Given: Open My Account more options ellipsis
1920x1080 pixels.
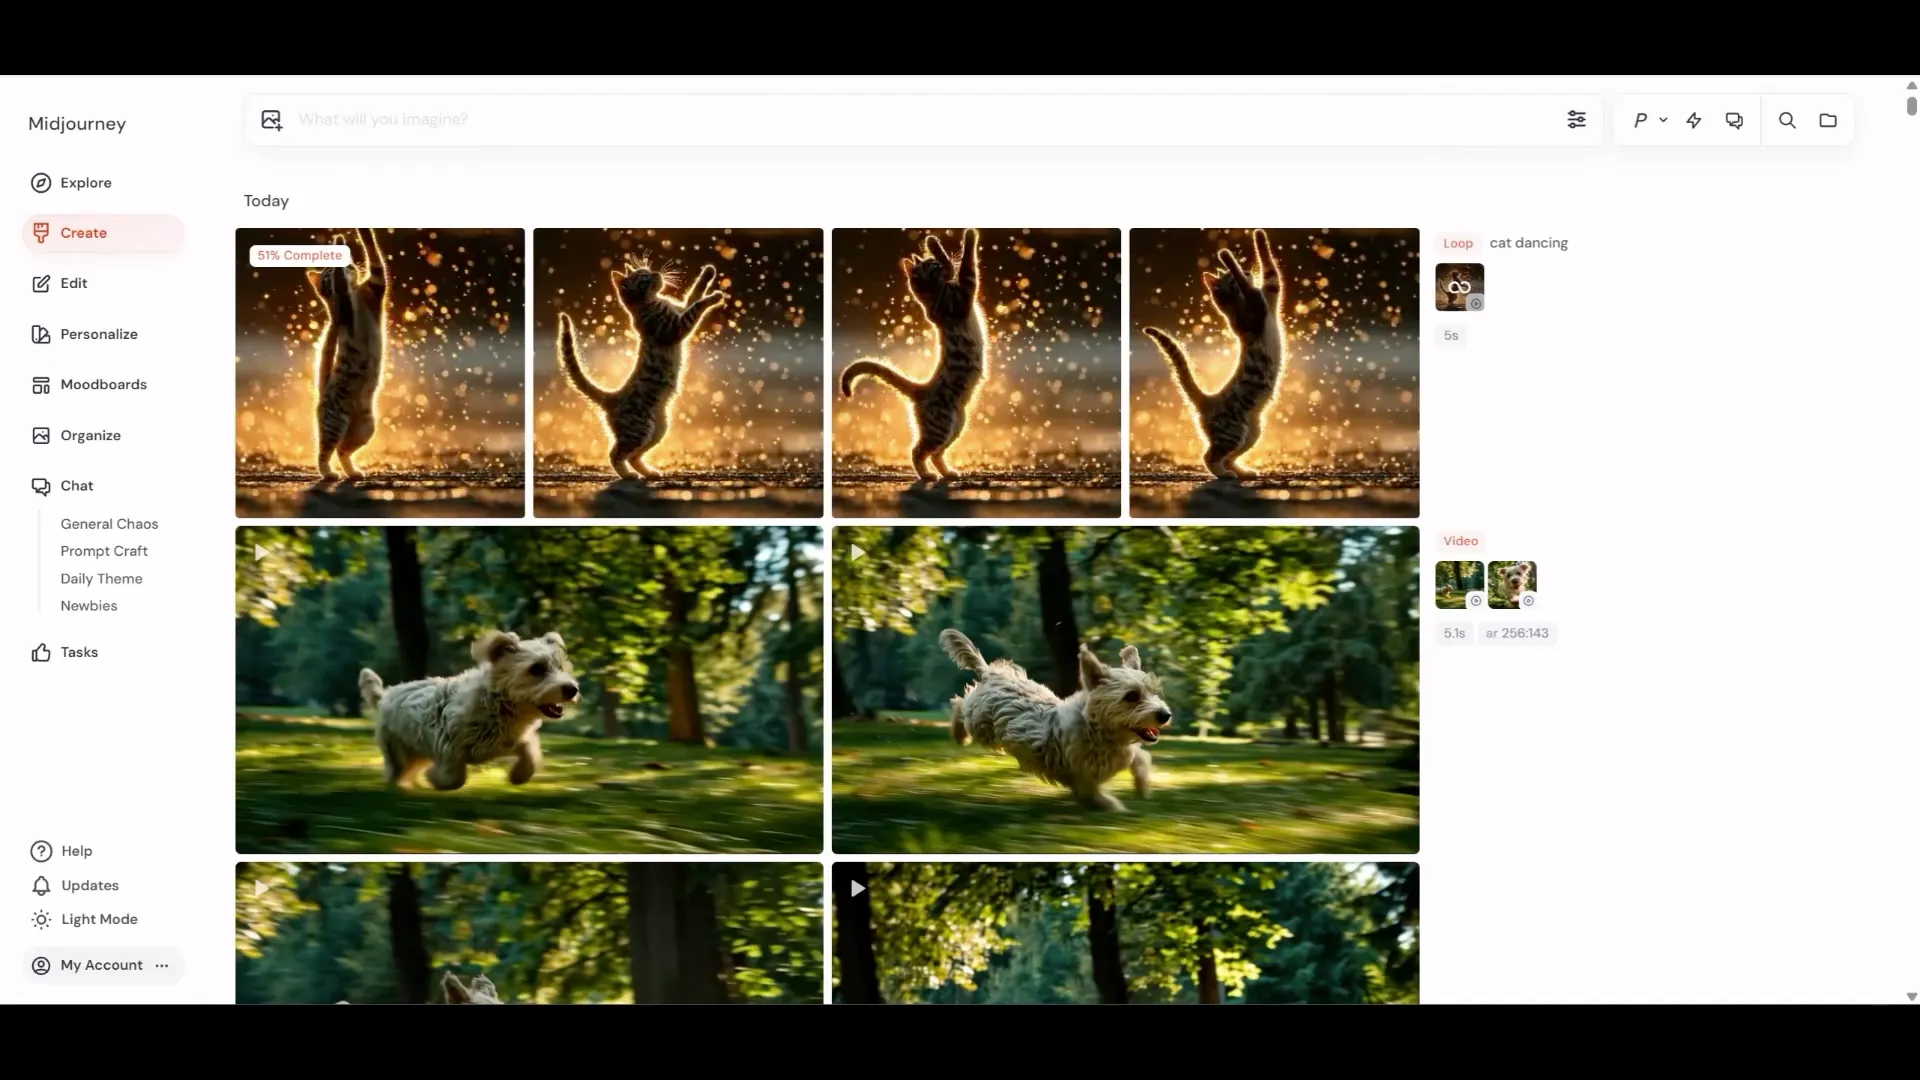Looking at the screenshot, I should pos(162,966).
